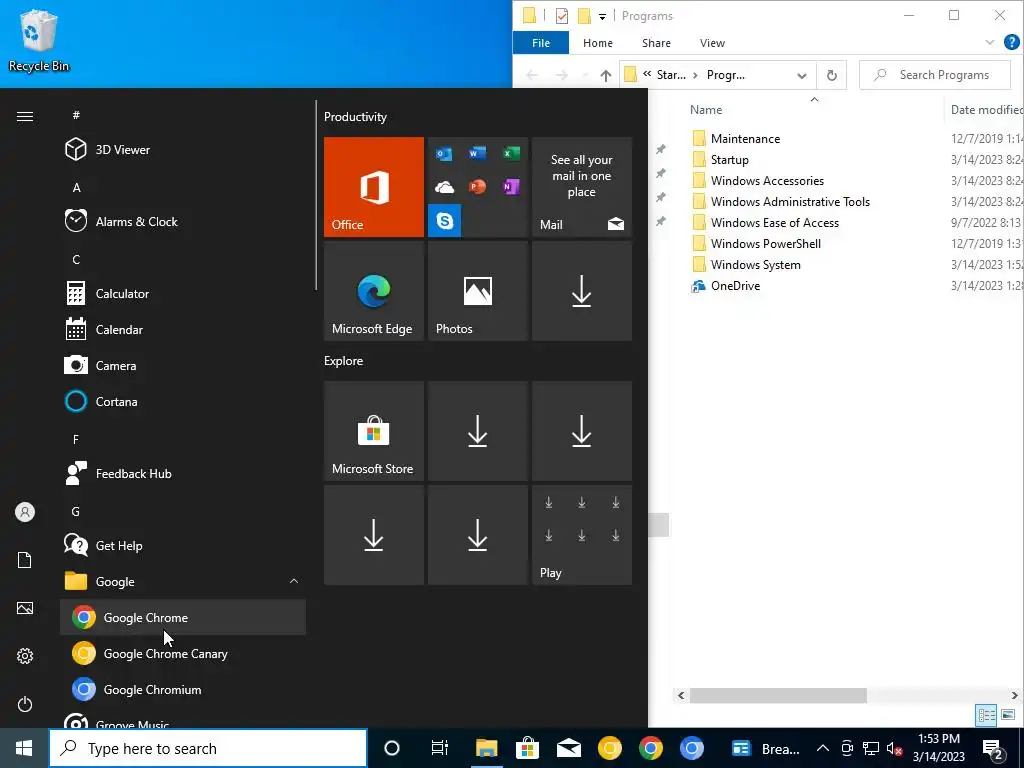Launch Google Chrome from Start menu list
The height and width of the screenshot is (768, 1024).
(x=183, y=617)
